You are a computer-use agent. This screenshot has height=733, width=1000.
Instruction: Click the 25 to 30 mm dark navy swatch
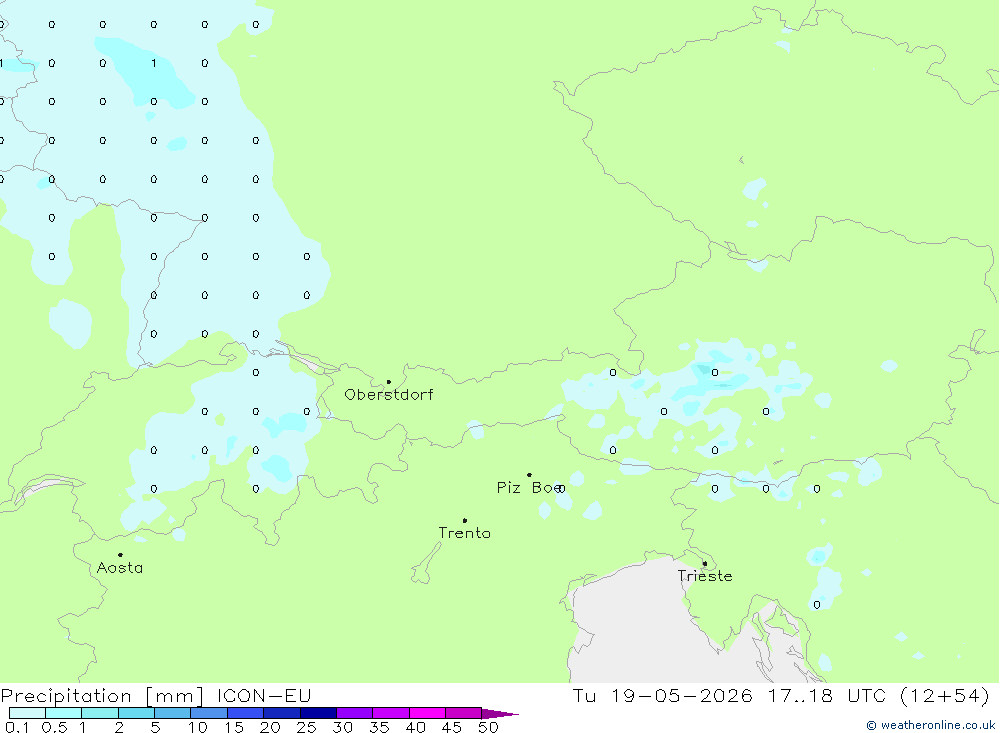pyautogui.click(x=318, y=713)
